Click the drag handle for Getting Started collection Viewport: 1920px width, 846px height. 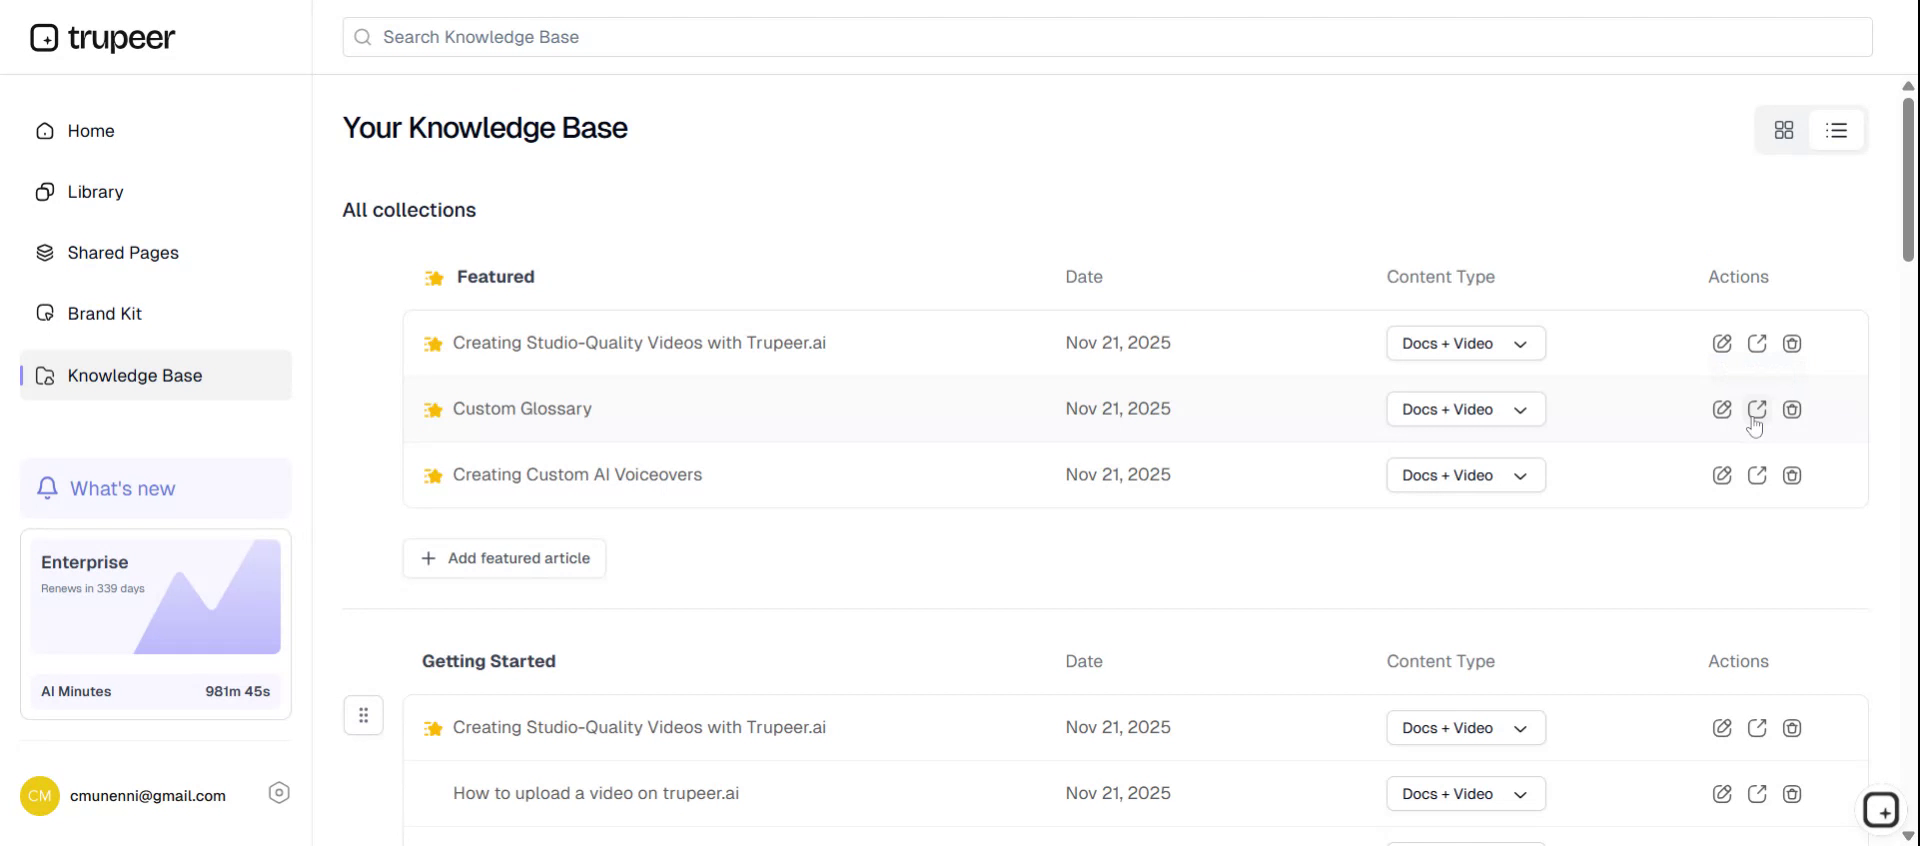click(x=364, y=715)
